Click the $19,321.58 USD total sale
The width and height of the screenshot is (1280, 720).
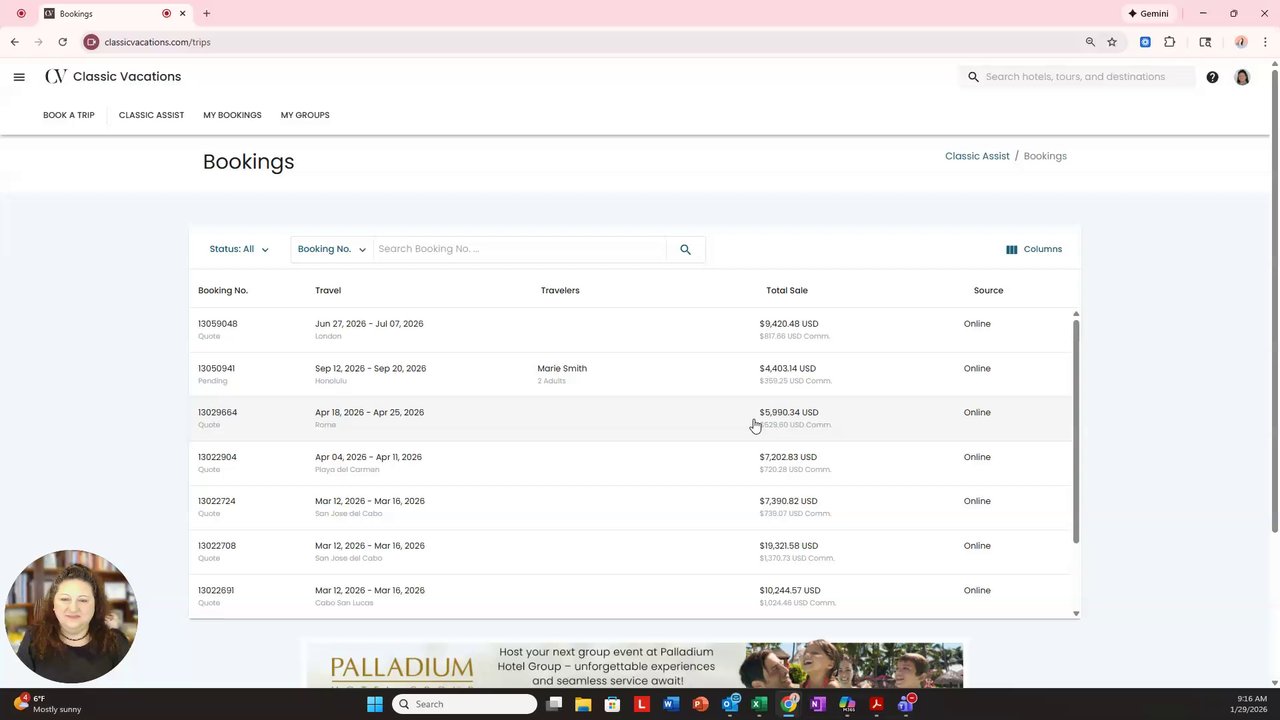click(x=788, y=546)
